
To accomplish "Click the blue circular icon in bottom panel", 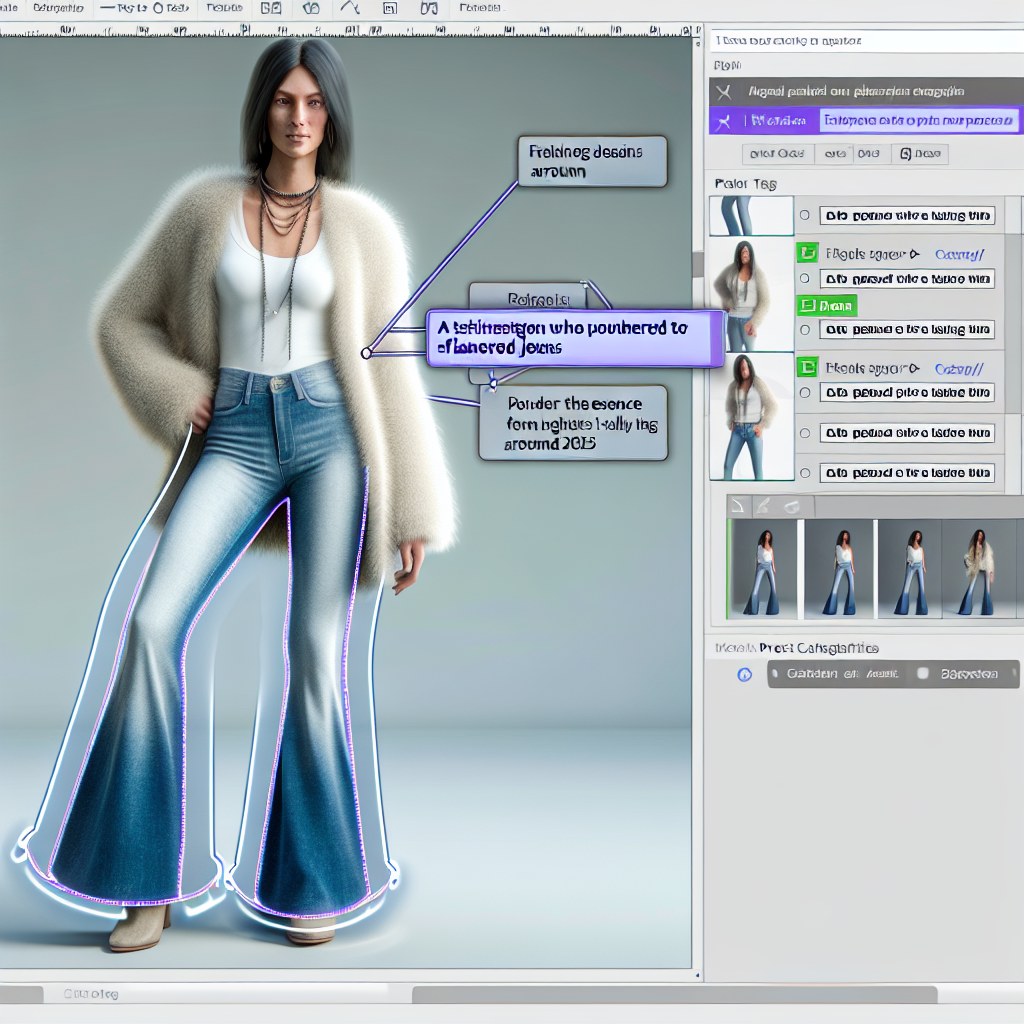I will click(x=744, y=675).
